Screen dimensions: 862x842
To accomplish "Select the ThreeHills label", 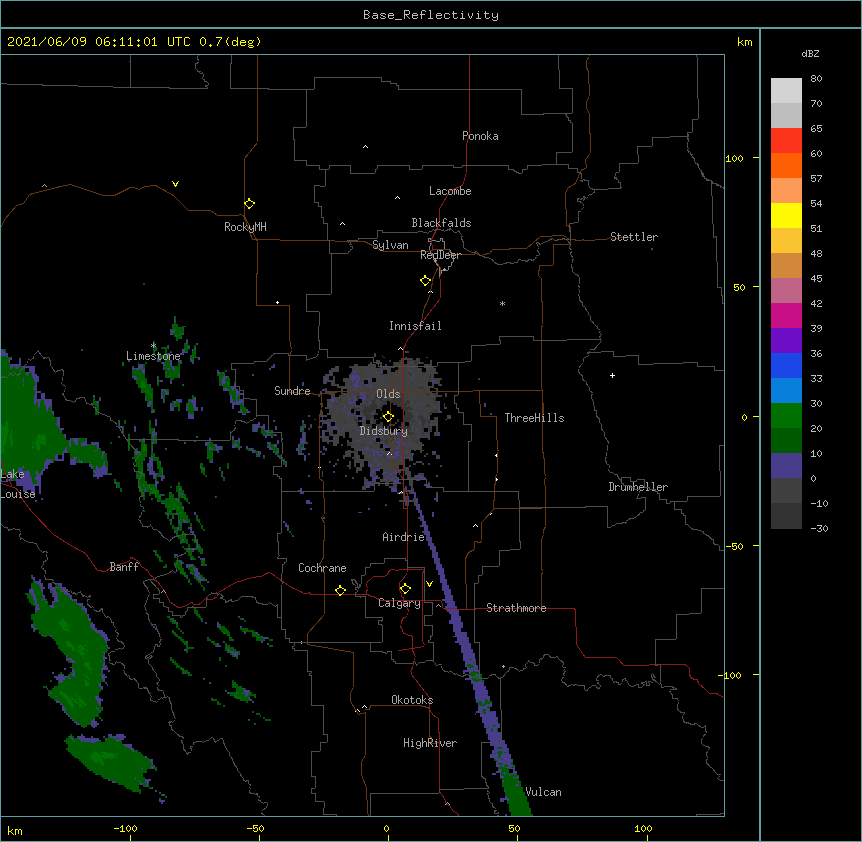I will click(x=534, y=418).
